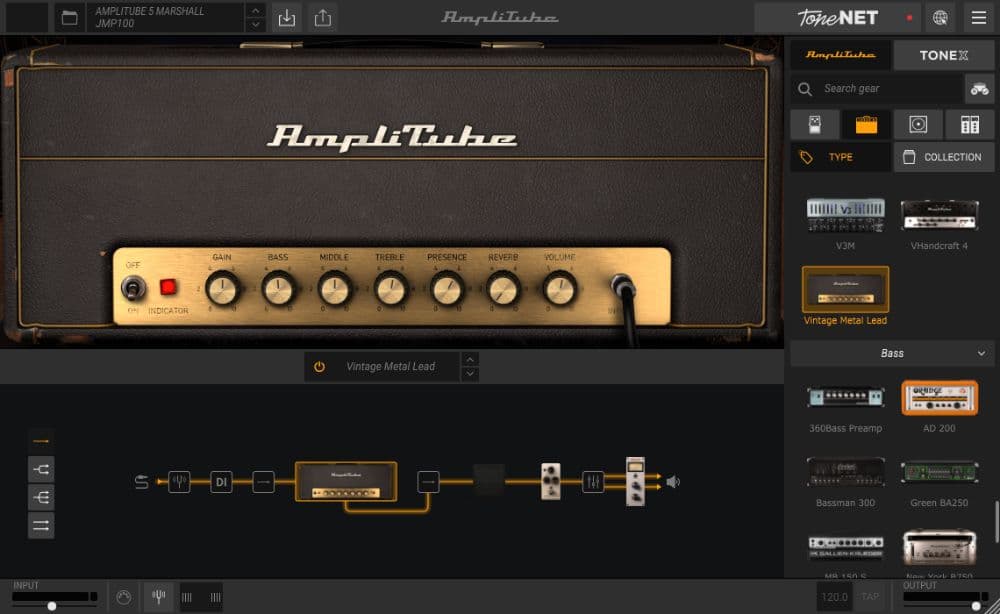This screenshot has height=614, width=1000.
Task: Step to next preset with down arrow
Action: click(256, 25)
